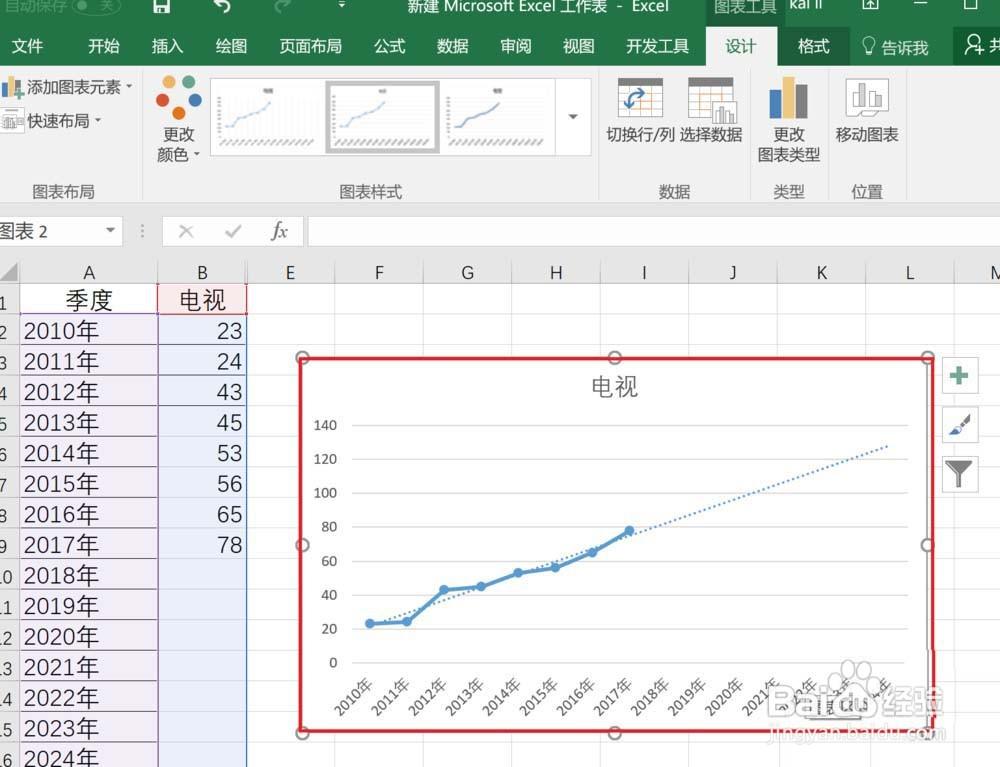Select column B header

click(x=202, y=273)
